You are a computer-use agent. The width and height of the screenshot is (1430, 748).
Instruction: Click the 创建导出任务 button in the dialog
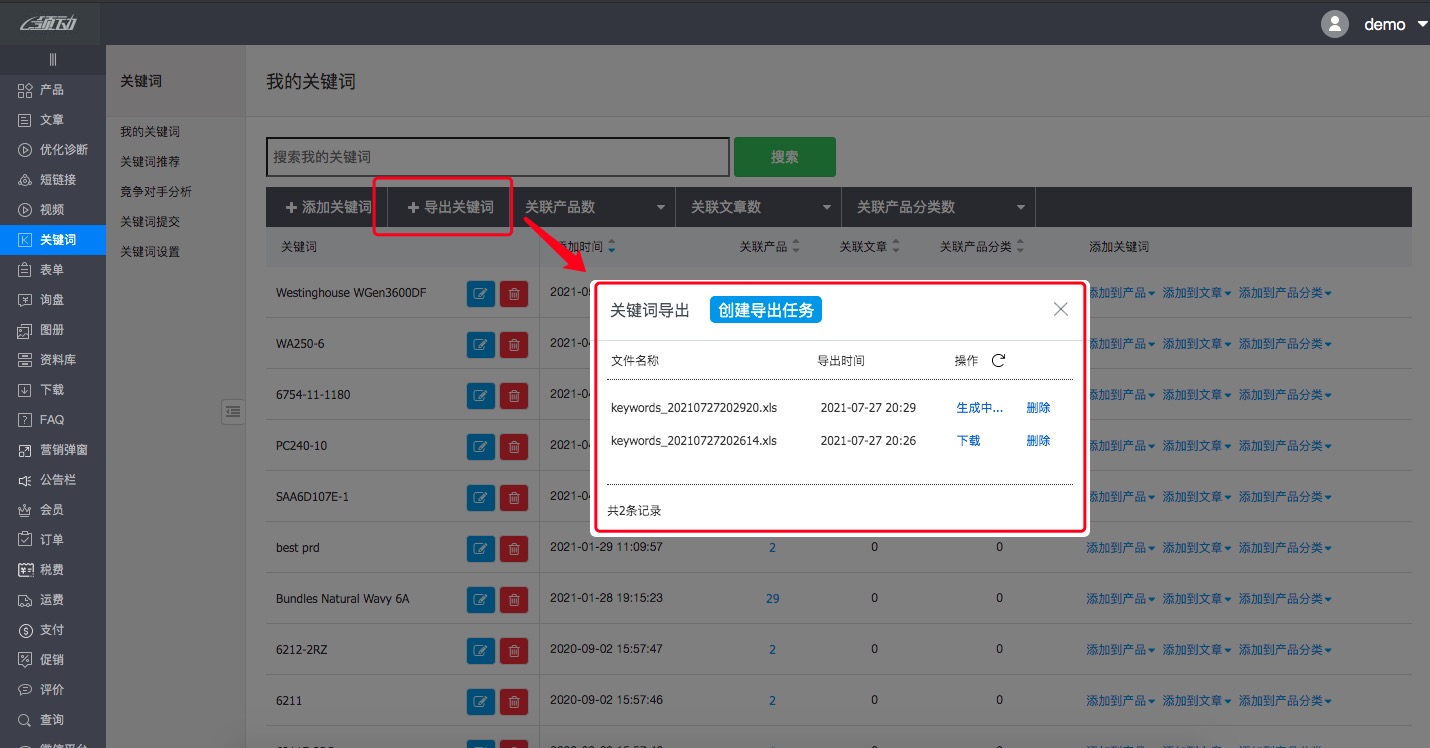tap(766, 309)
